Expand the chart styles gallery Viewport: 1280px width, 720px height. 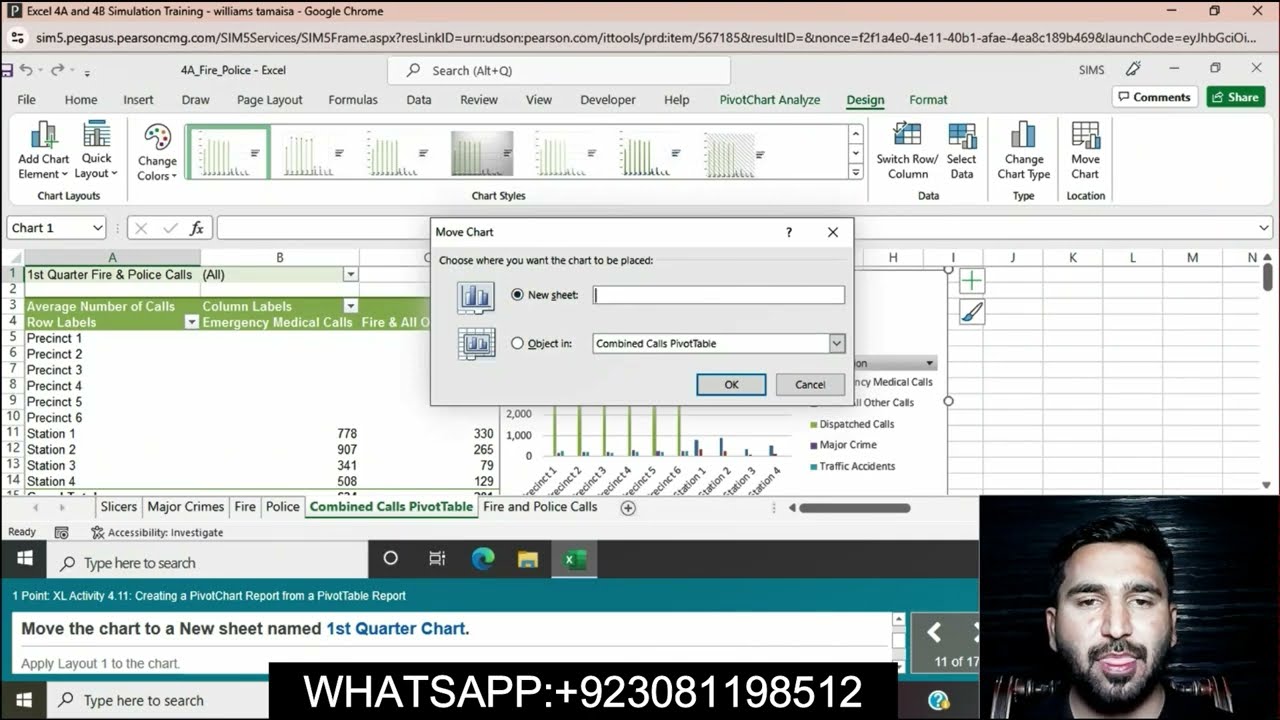(x=856, y=172)
